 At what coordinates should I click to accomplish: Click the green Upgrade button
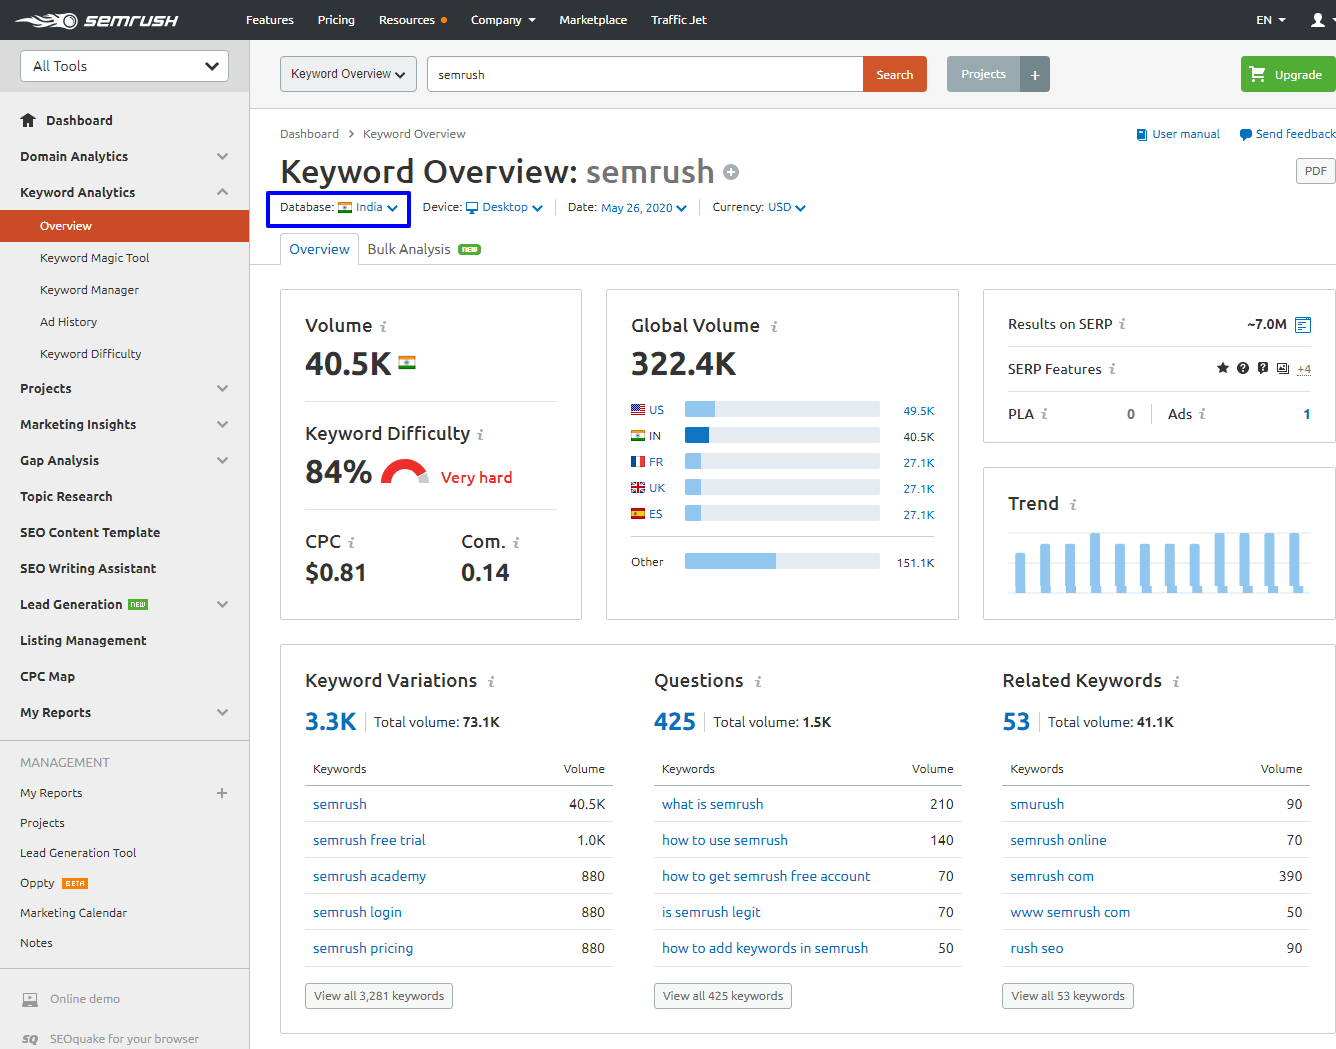[x=1288, y=74]
